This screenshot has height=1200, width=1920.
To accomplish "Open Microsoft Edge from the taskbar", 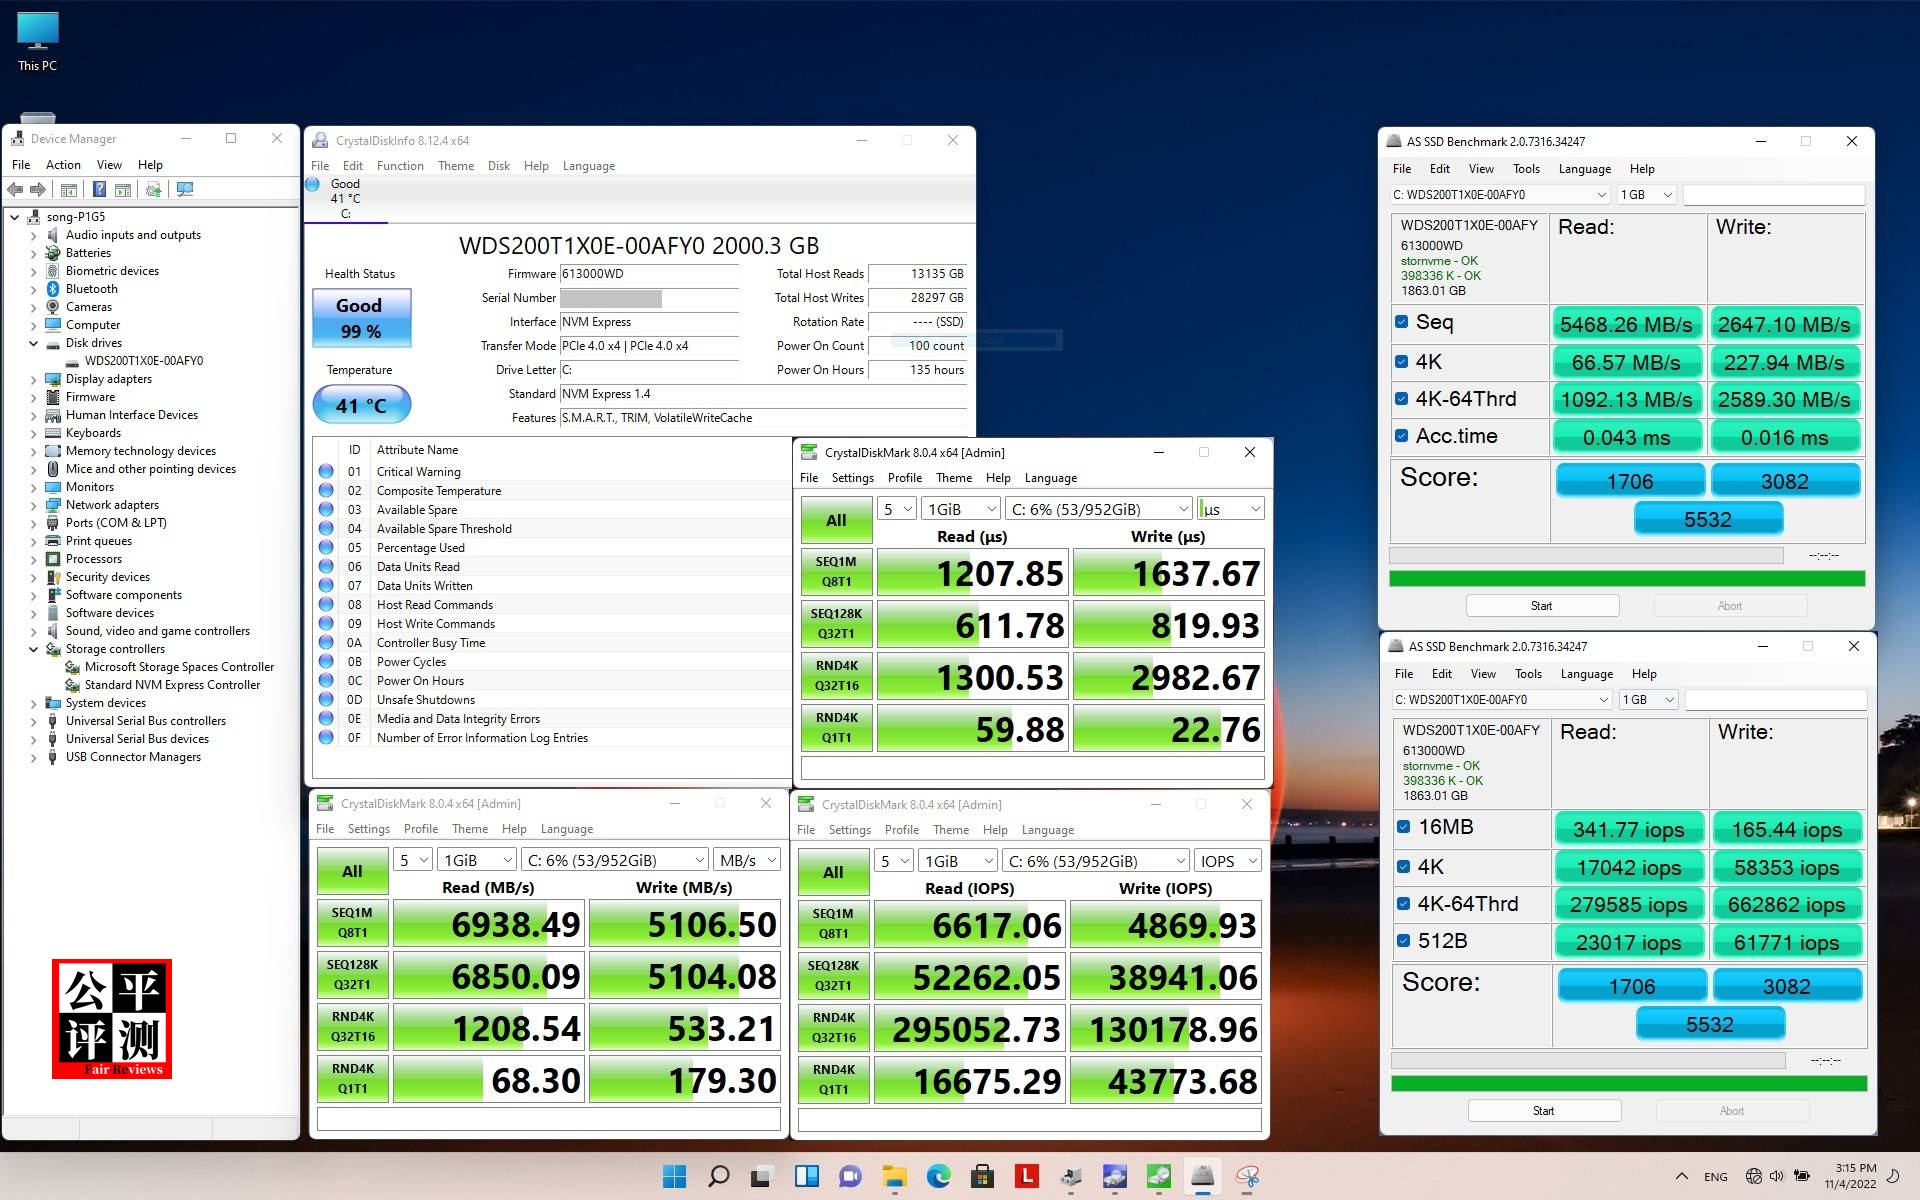I will pyautogui.click(x=938, y=1176).
